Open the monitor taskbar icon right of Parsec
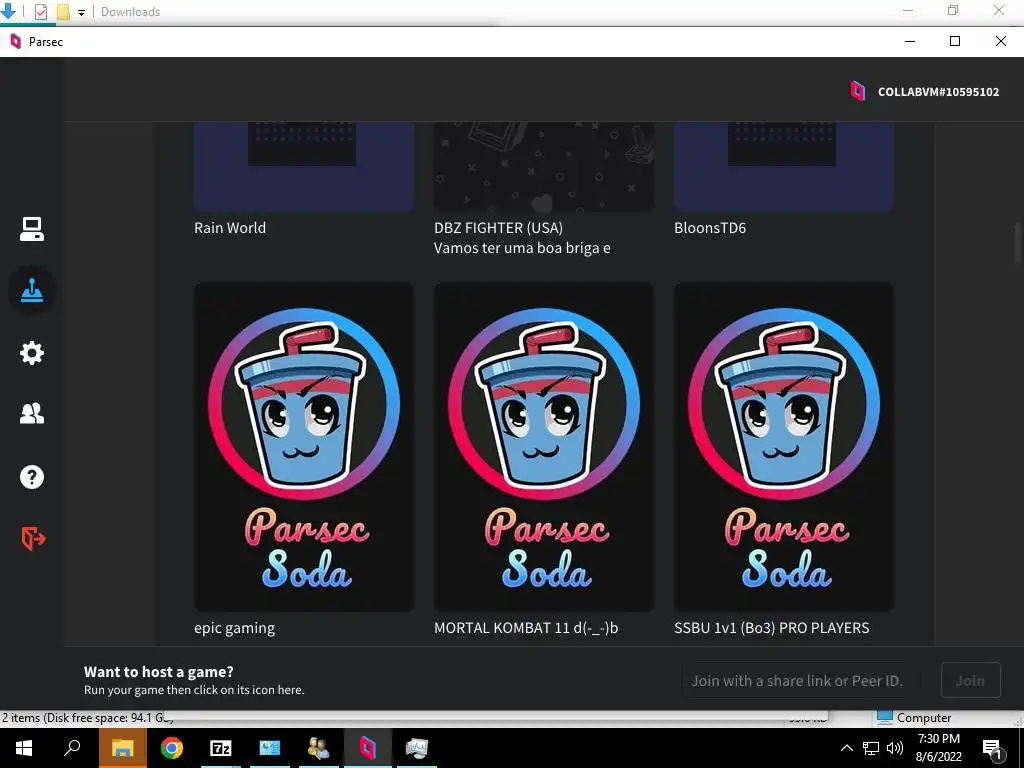 [417, 748]
